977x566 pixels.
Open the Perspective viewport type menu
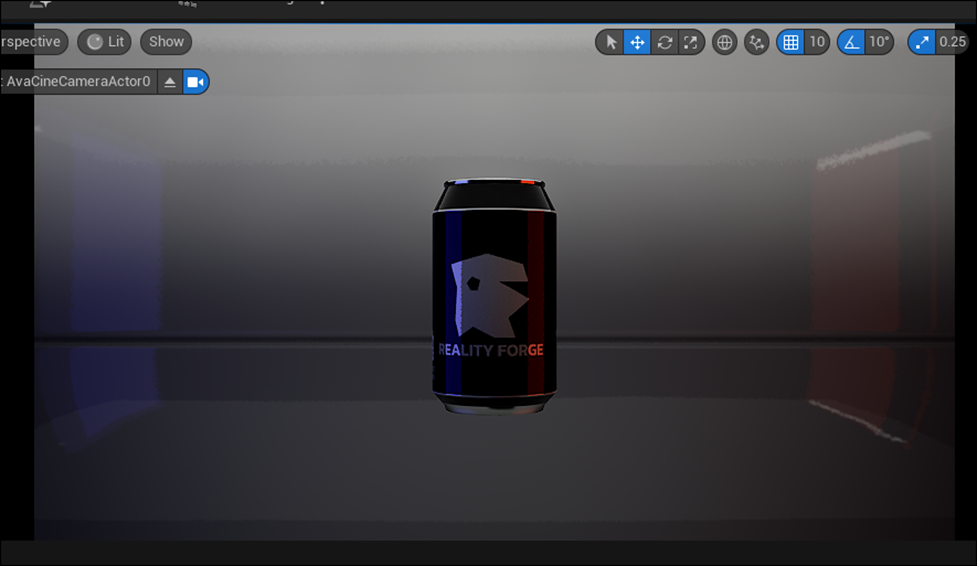pyautogui.click(x=32, y=42)
